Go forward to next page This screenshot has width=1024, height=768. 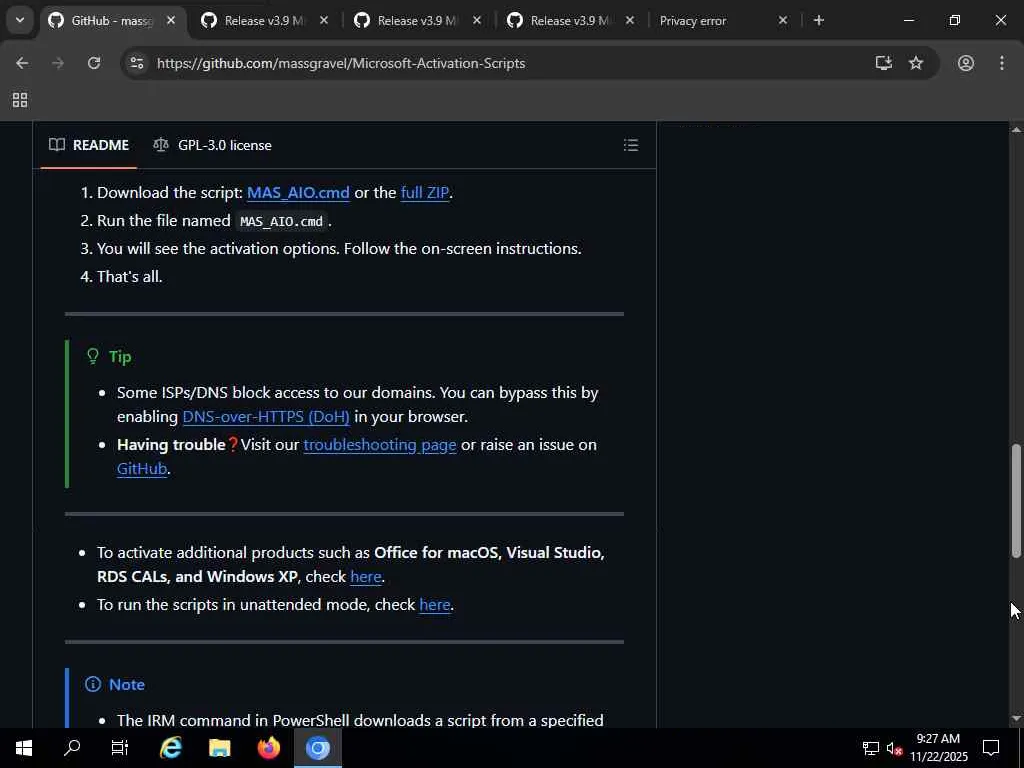coord(58,63)
